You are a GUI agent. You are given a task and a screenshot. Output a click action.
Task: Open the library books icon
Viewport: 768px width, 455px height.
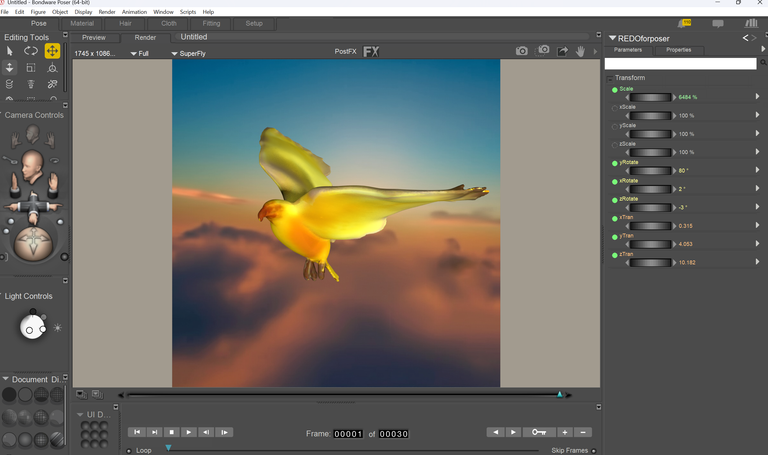coord(751,23)
